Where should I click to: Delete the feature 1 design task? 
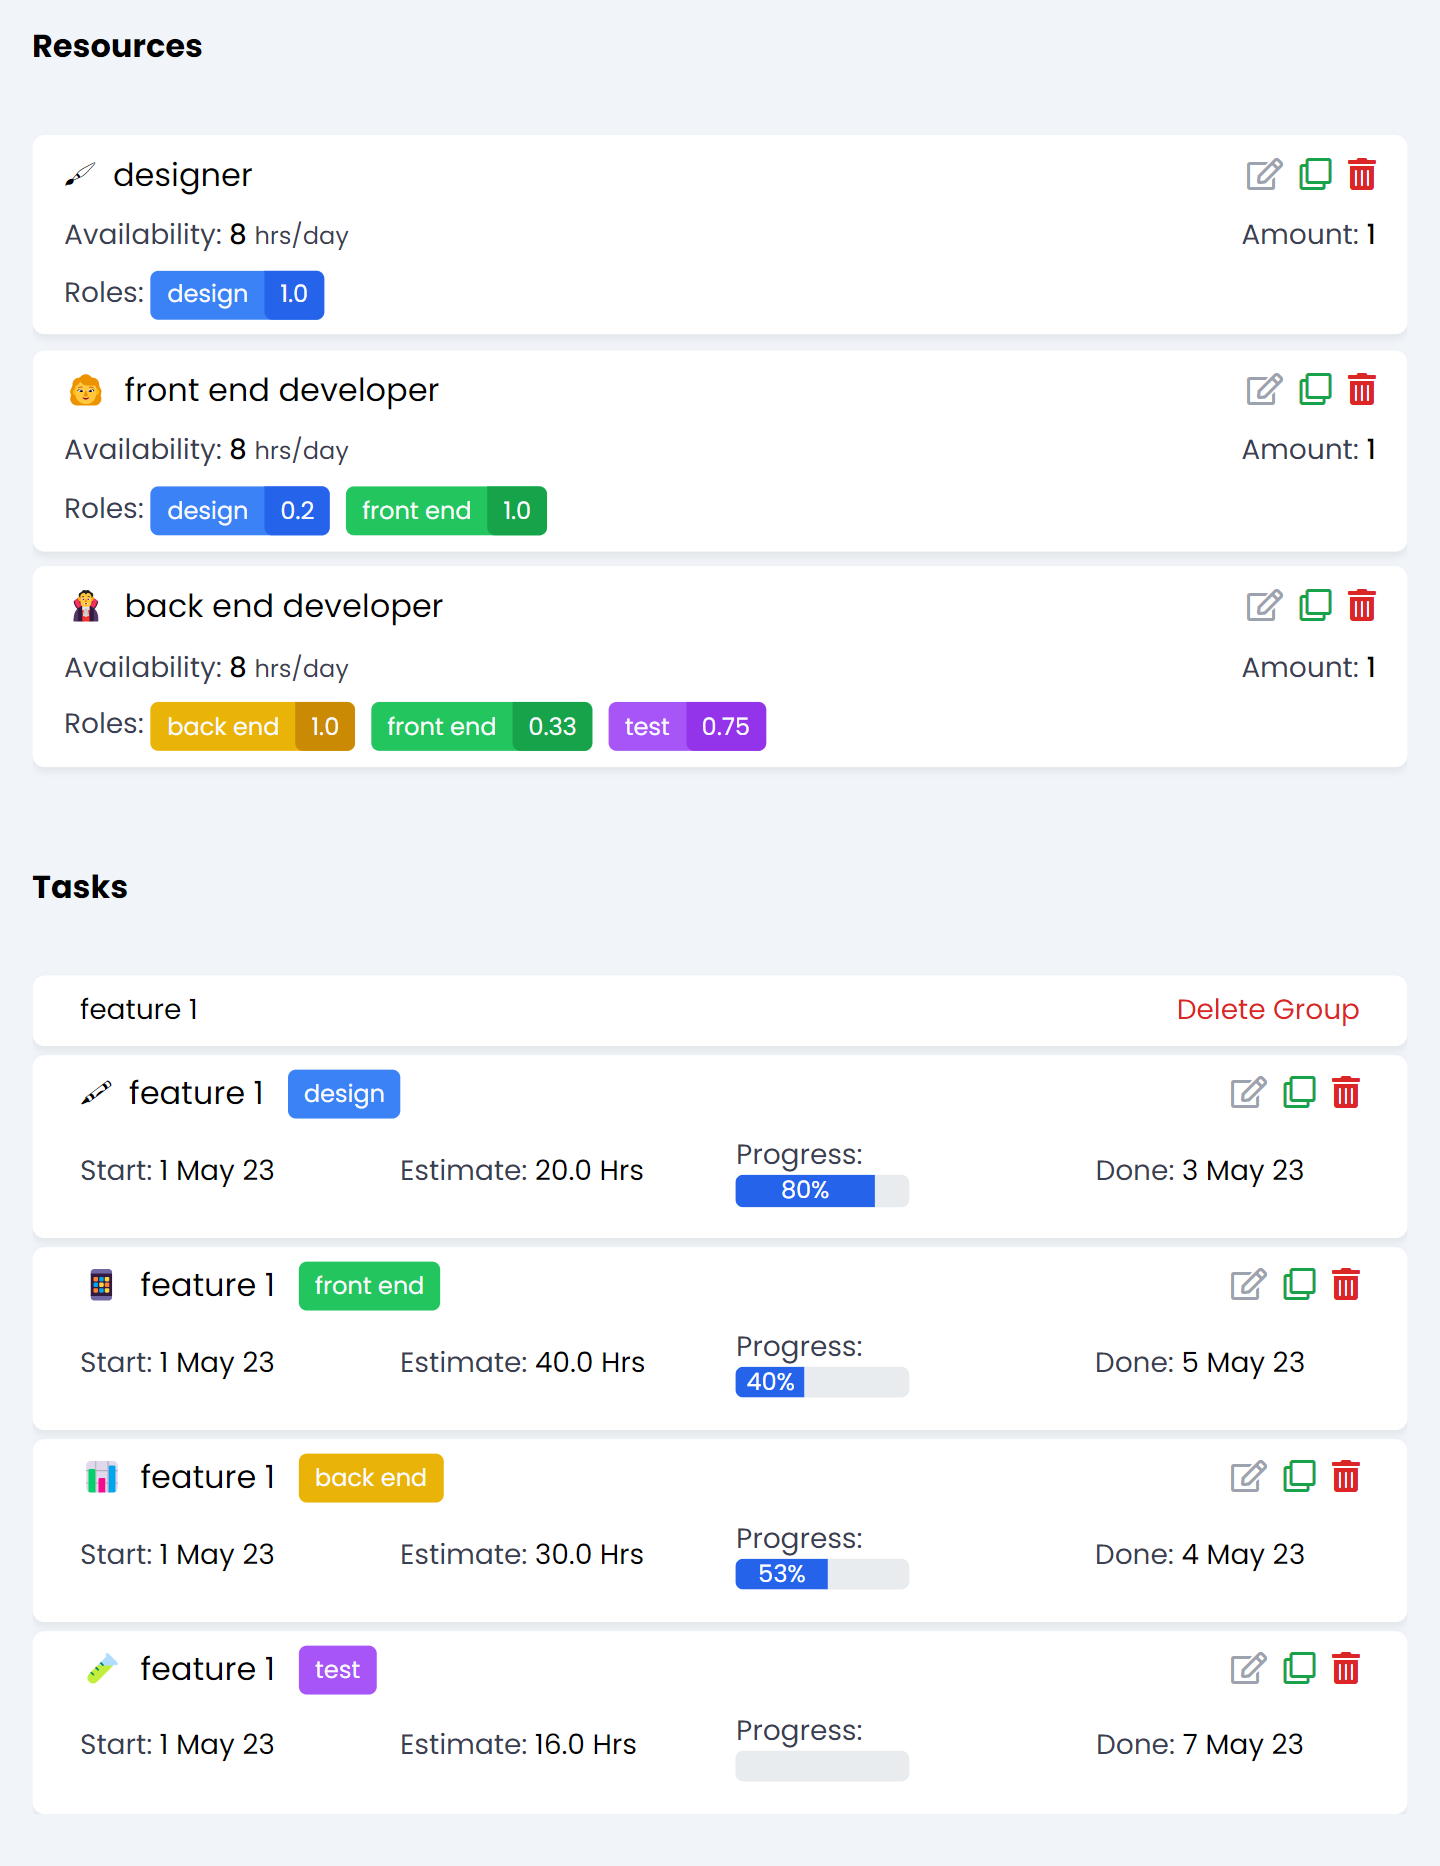click(1347, 1093)
